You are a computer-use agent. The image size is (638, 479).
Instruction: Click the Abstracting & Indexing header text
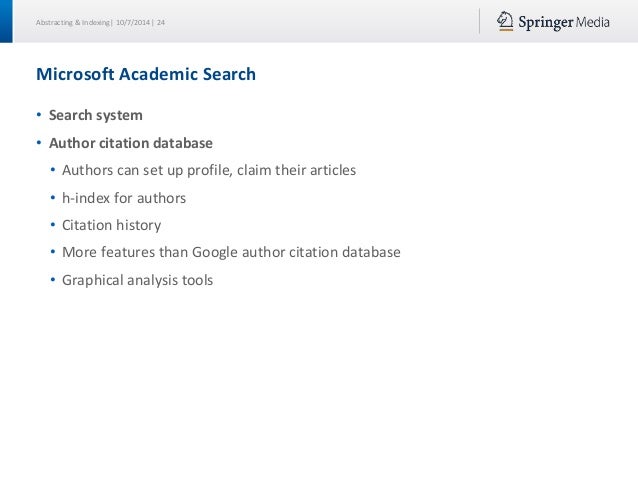tap(72, 22)
